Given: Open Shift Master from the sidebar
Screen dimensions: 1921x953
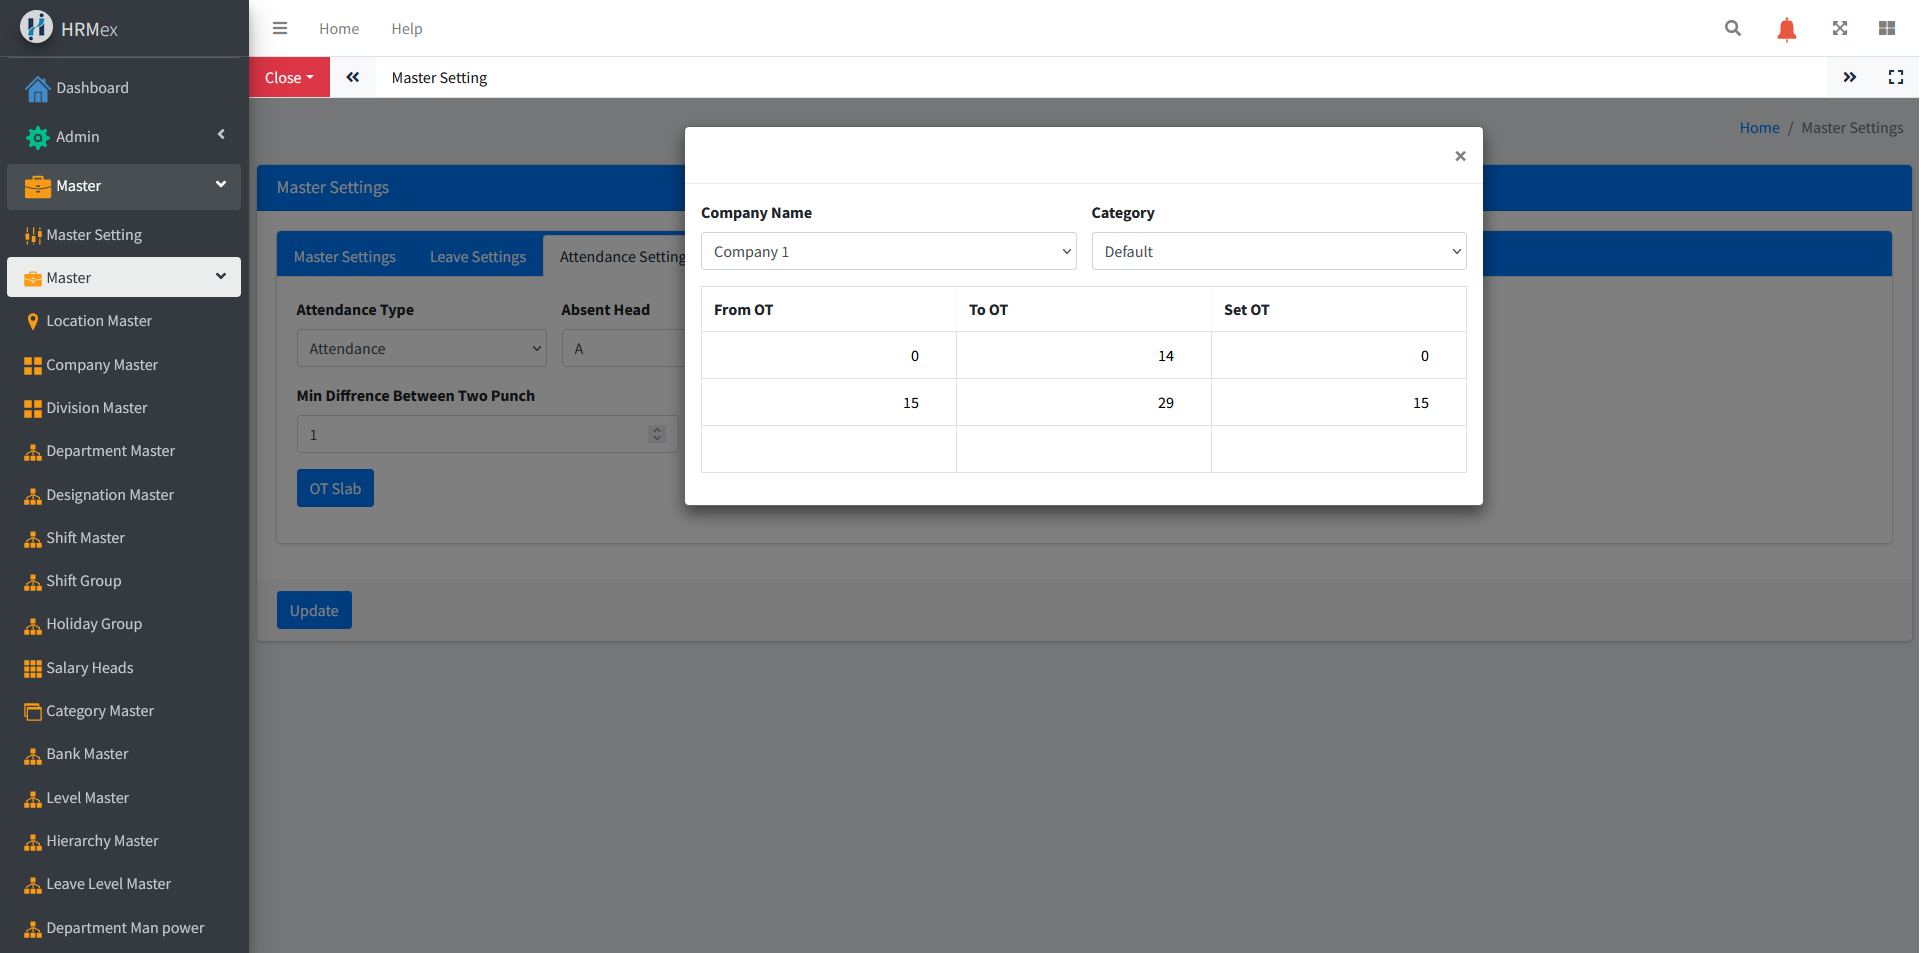Looking at the screenshot, I should click(x=85, y=538).
